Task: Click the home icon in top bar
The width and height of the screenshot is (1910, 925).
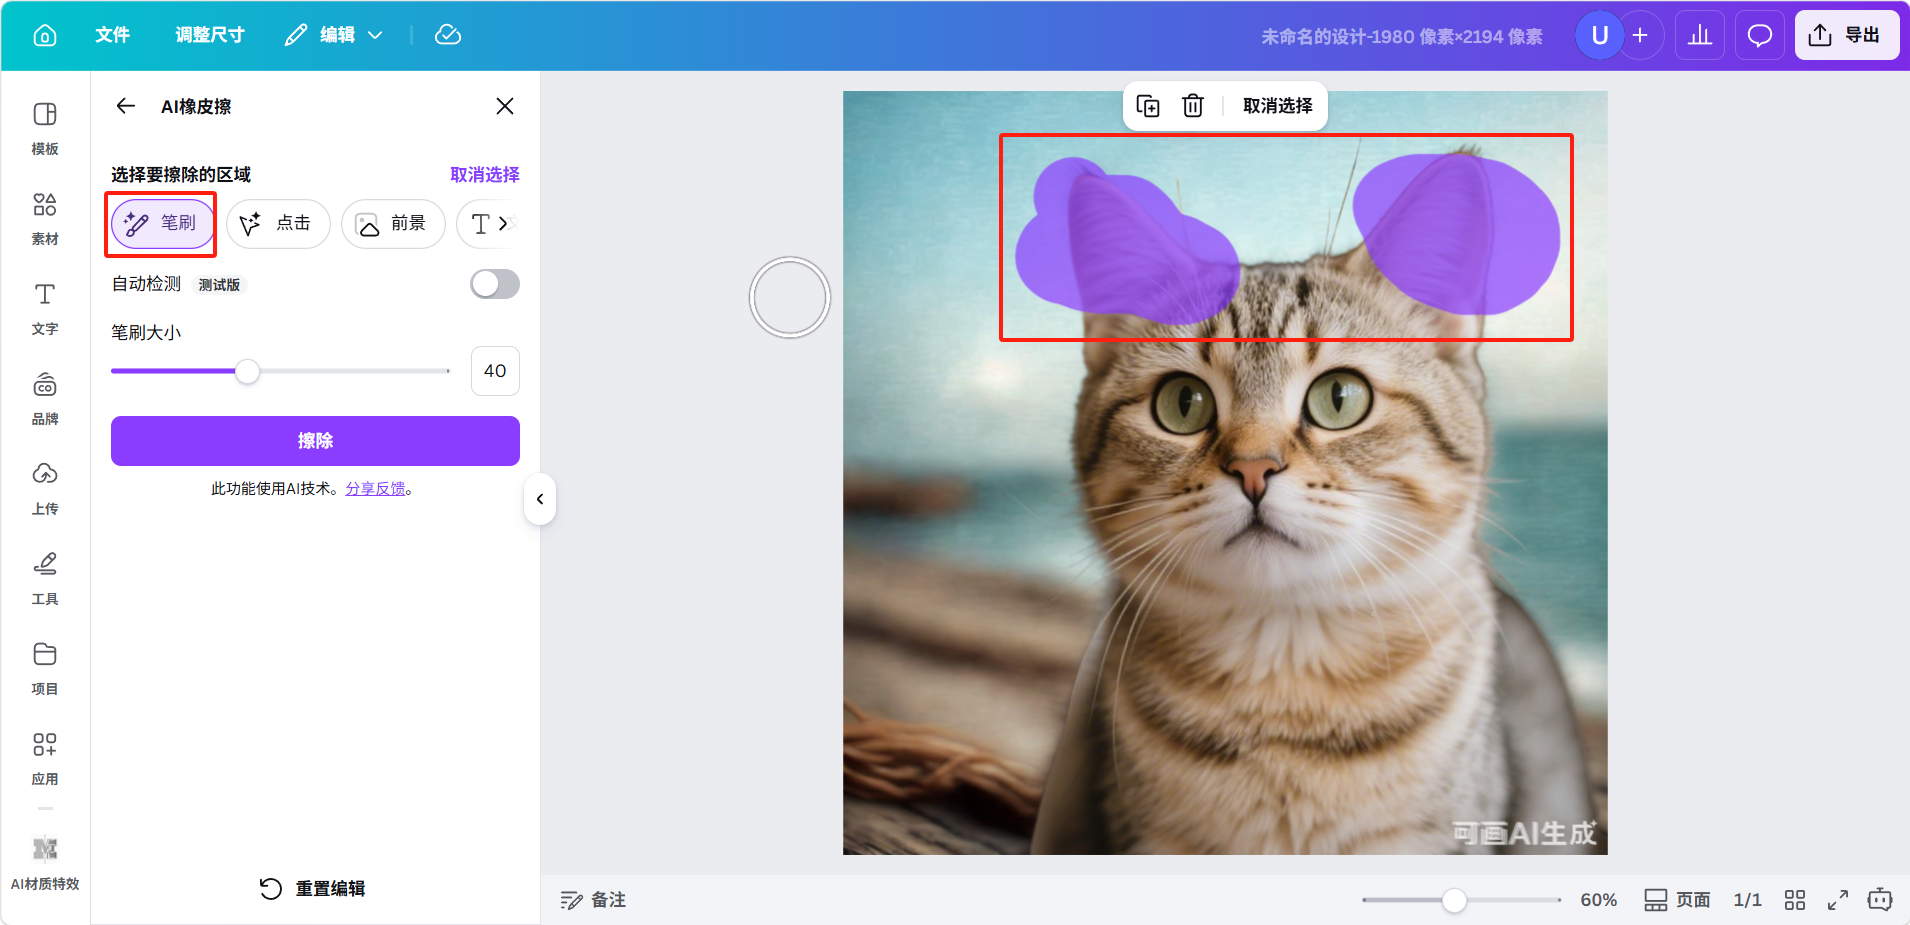Action: (x=45, y=36)
